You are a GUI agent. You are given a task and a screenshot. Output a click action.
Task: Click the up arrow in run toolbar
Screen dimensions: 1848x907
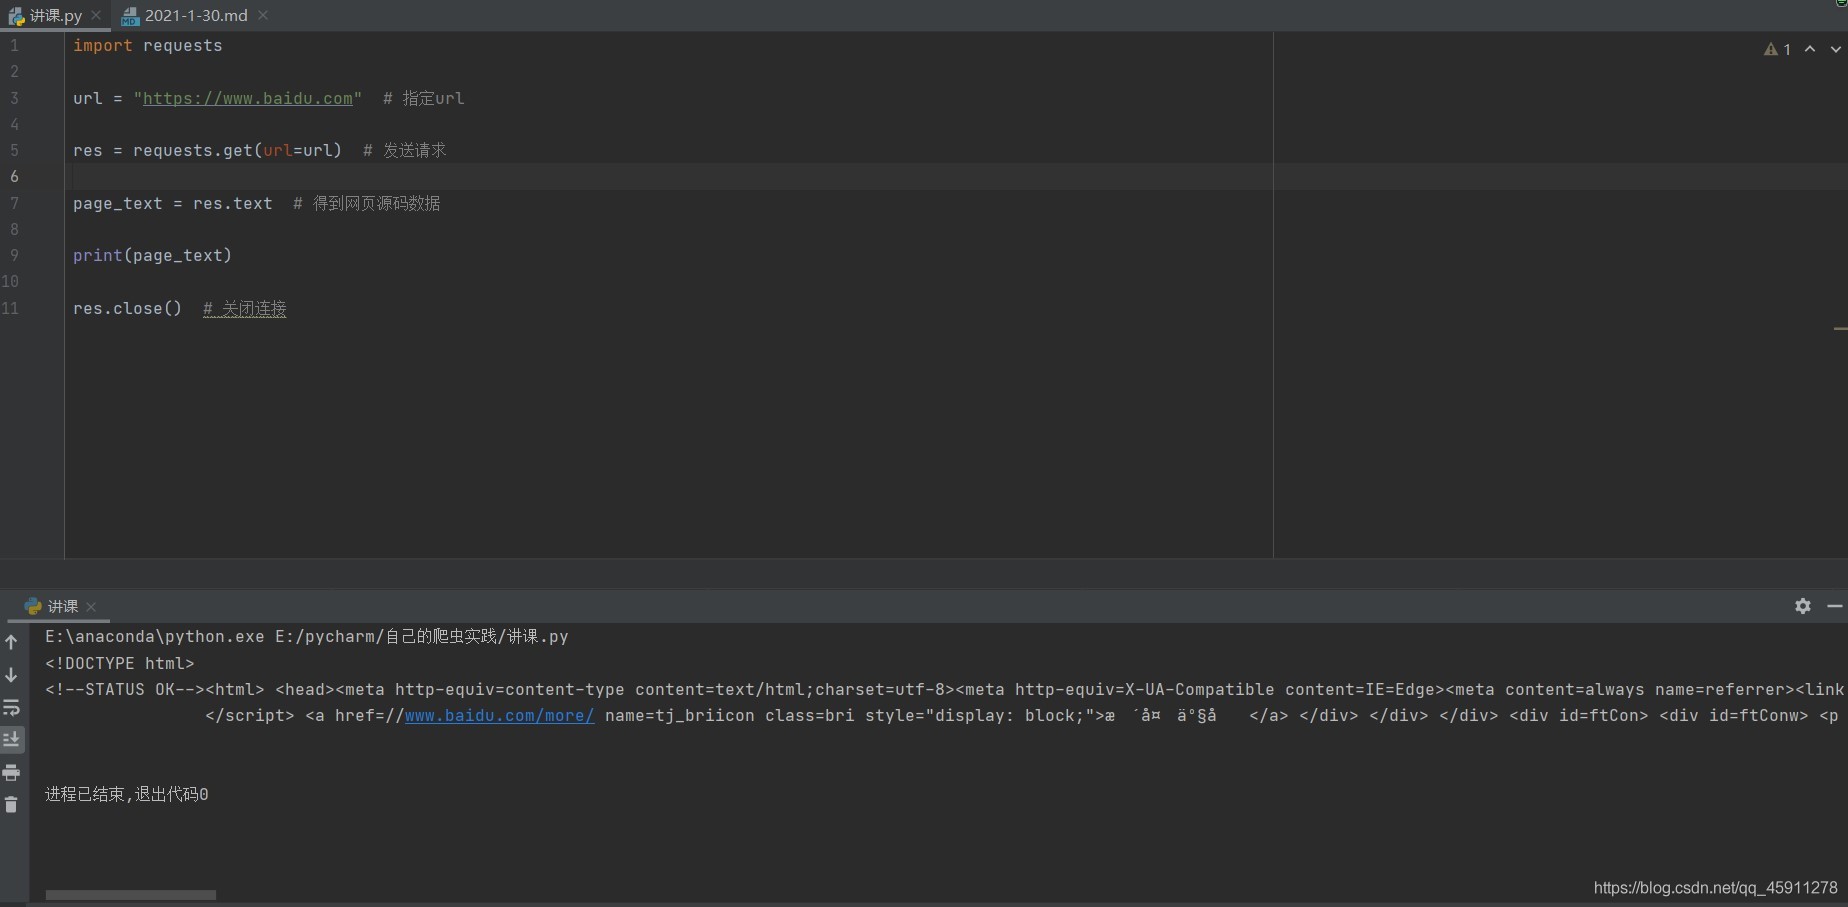point(12,642)
